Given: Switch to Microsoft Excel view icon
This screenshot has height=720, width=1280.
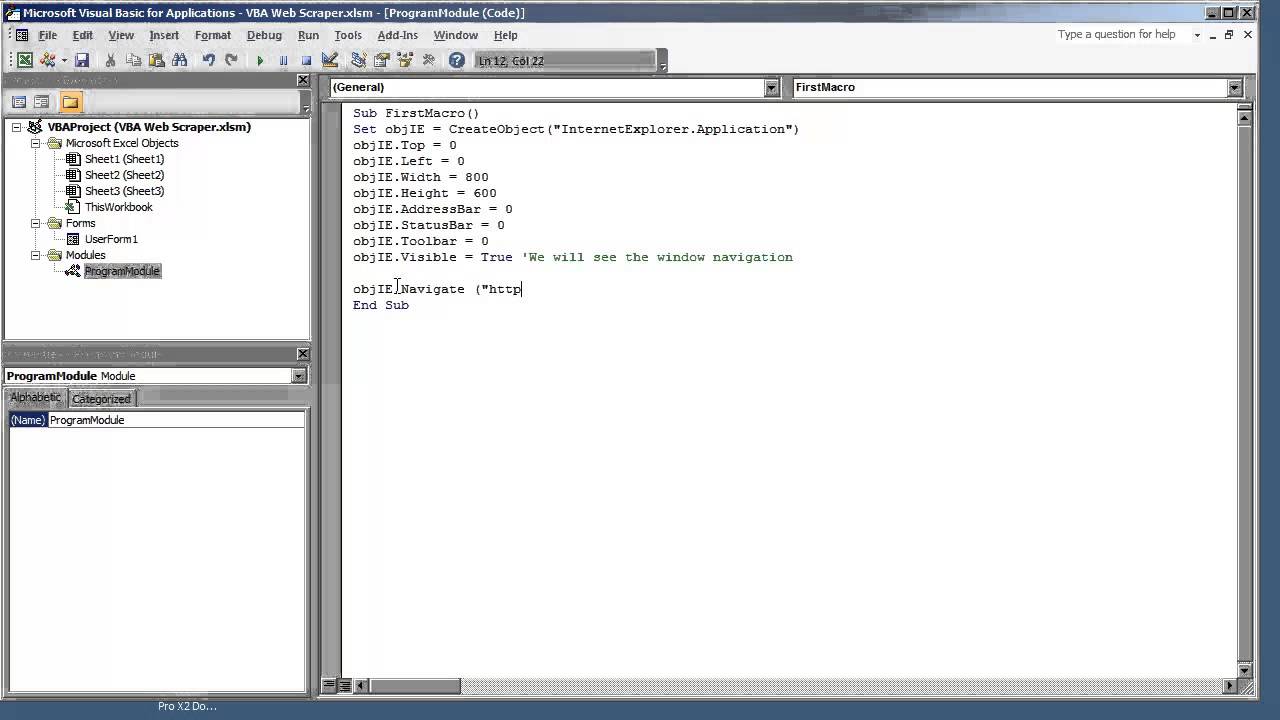Looking at the screenshot, I should (24, 60).
